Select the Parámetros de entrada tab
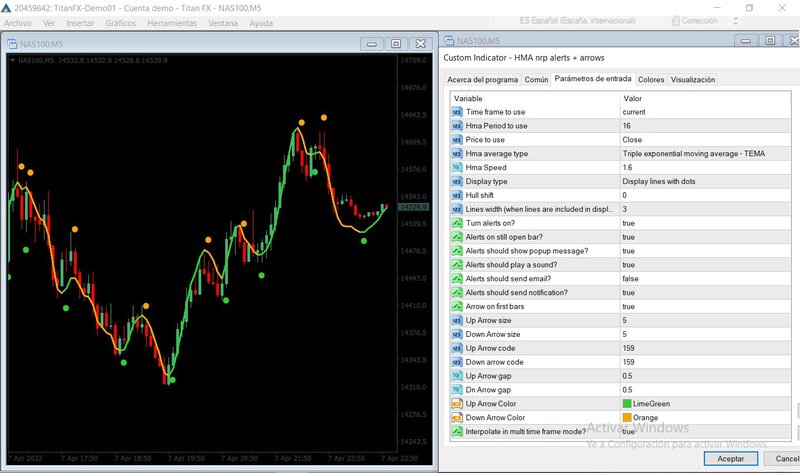This screenshot has height=473, width=800. (x=593, y=79)
